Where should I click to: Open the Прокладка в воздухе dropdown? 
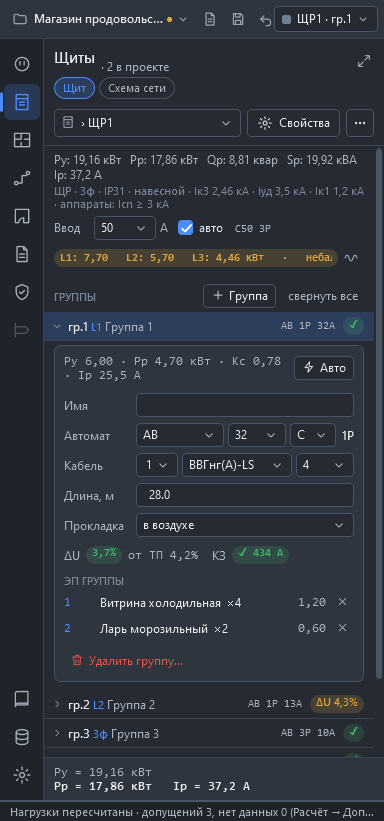[x=245, y=525]
